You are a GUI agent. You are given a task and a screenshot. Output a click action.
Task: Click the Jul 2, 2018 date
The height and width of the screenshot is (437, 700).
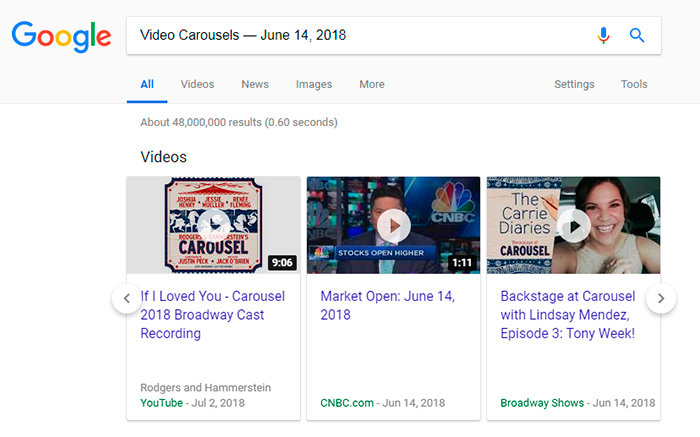tap(218, 403)
